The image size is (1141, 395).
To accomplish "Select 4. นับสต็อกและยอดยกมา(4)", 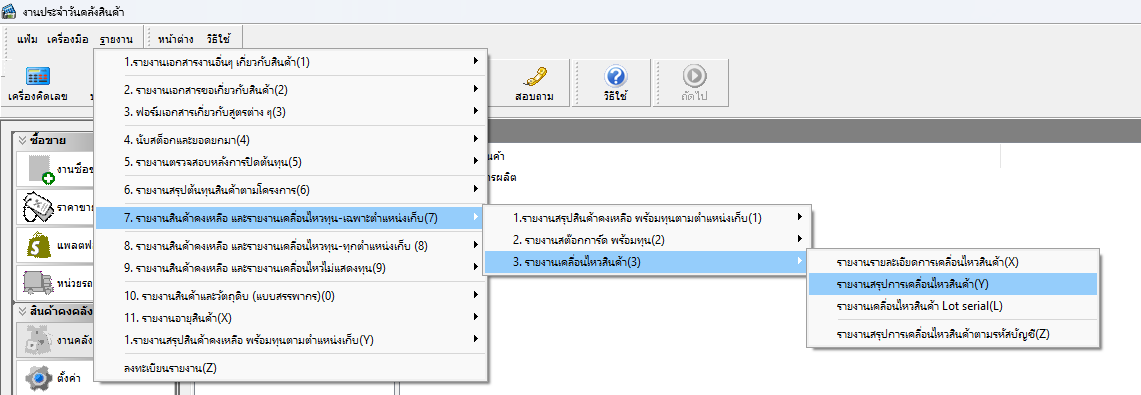I will click(291, 139).
